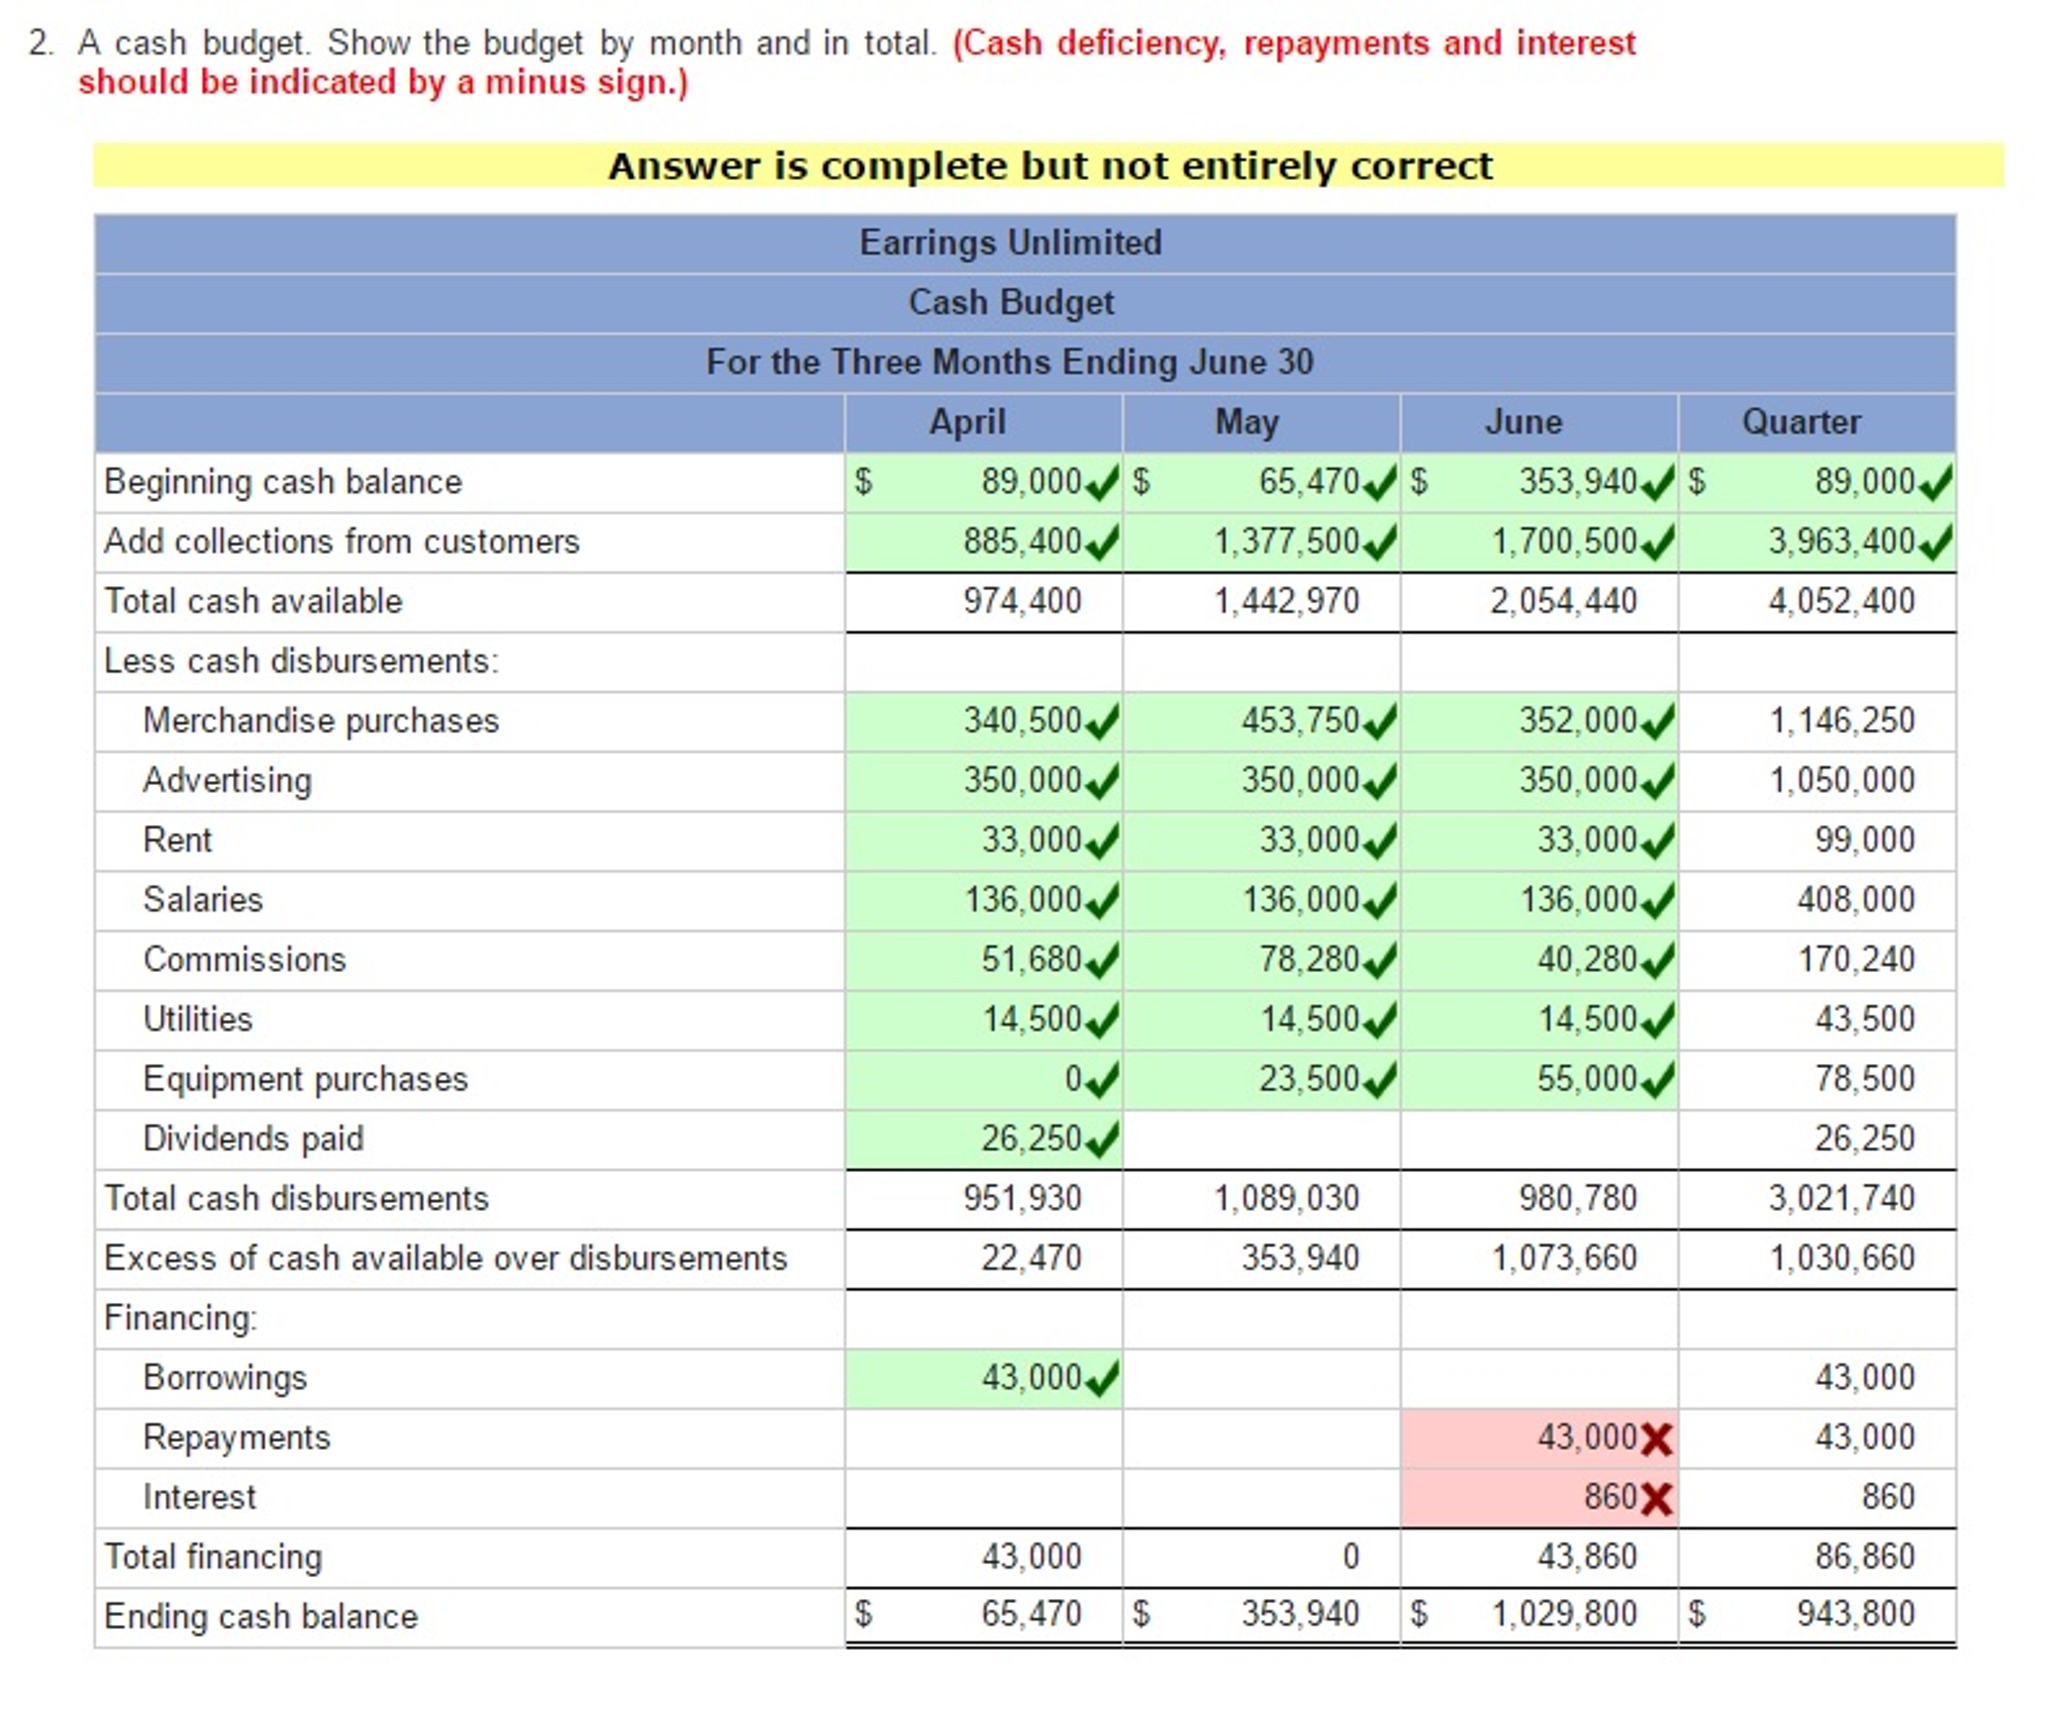Click incorrect June interest 860 cell
The height and width of the screenshot is (1714, 2046).
(1538, 1498)
